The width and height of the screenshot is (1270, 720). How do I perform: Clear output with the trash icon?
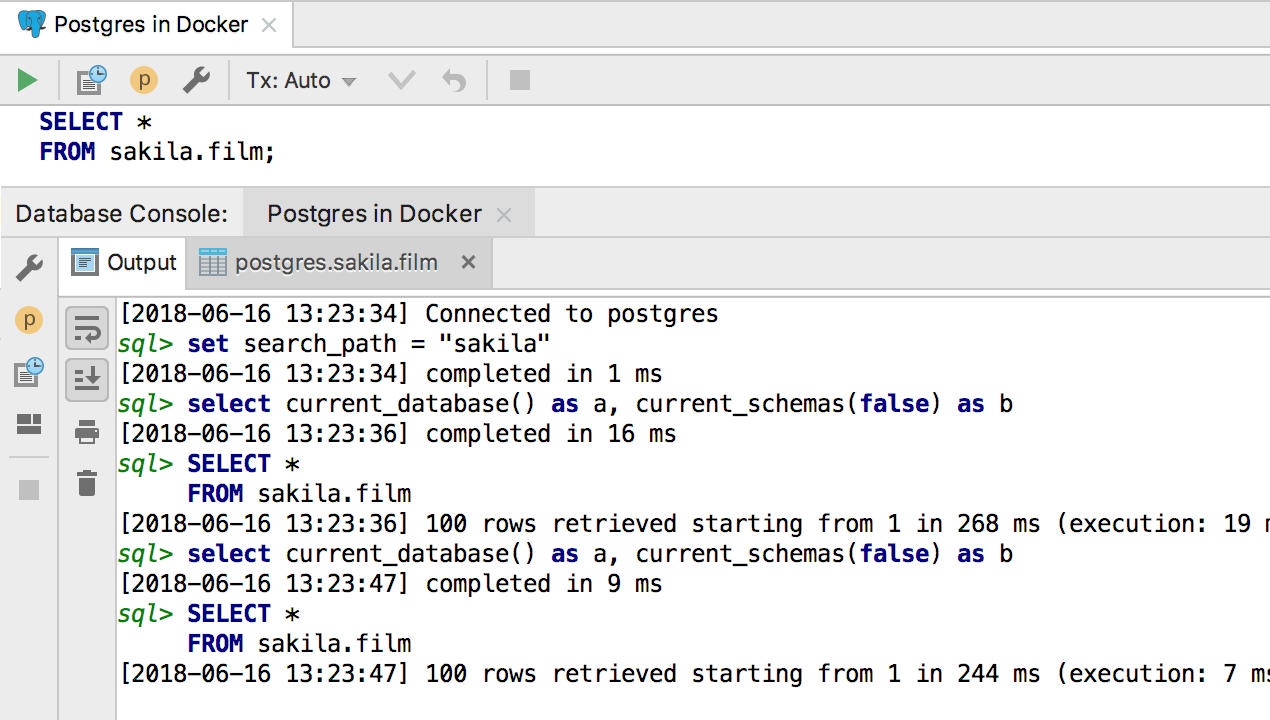[x=87, y=483]
